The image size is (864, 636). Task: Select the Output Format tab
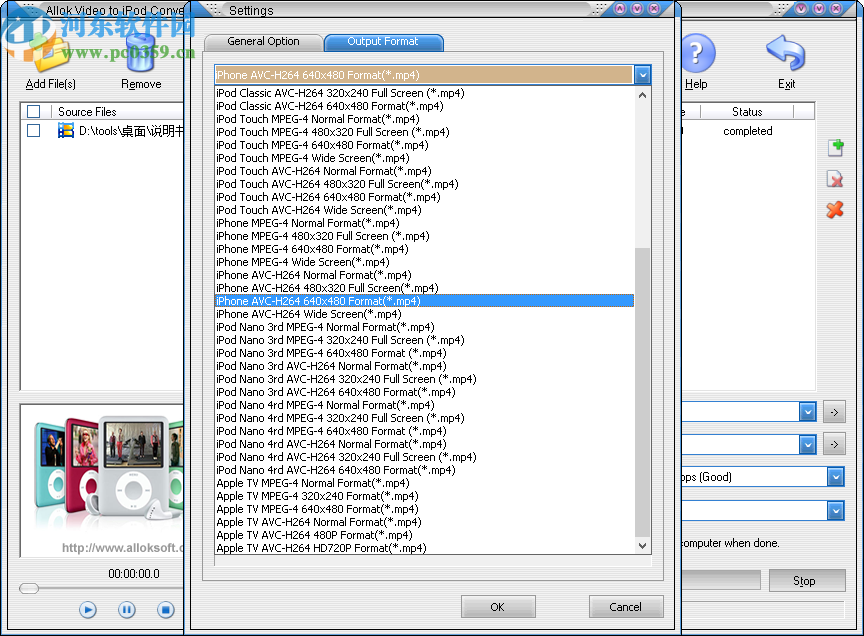[x=383, y=43]
